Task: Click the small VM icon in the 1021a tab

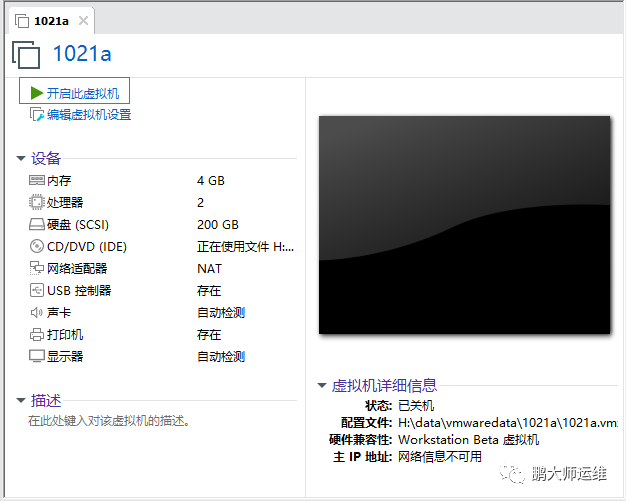Action: pyautogui.click(x=22, y=21)
